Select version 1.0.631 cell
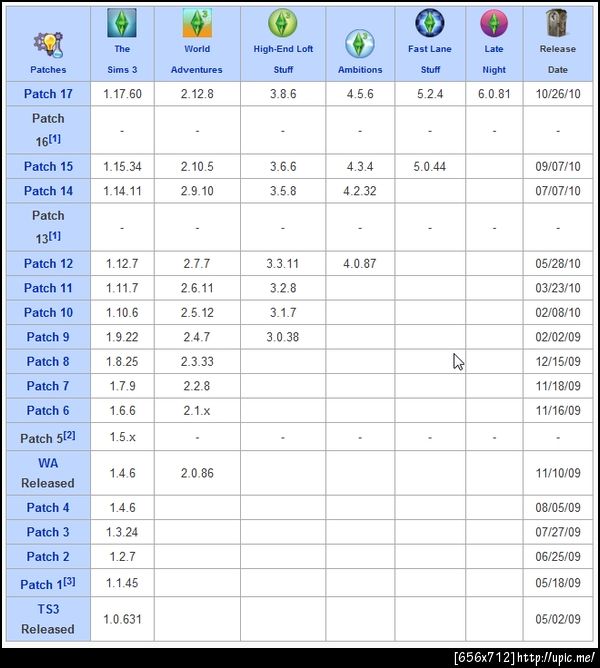The image size is (600, 668). coord(122,619)
